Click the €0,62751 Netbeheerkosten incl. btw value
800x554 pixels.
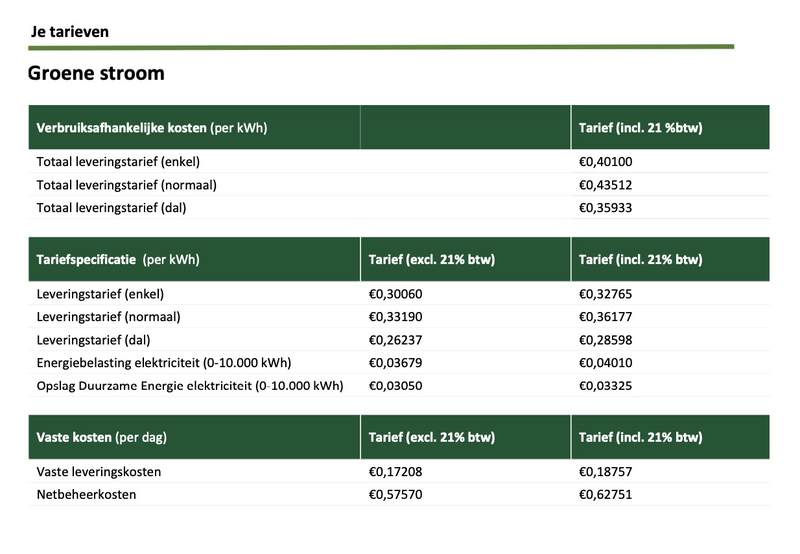(606, 494)
